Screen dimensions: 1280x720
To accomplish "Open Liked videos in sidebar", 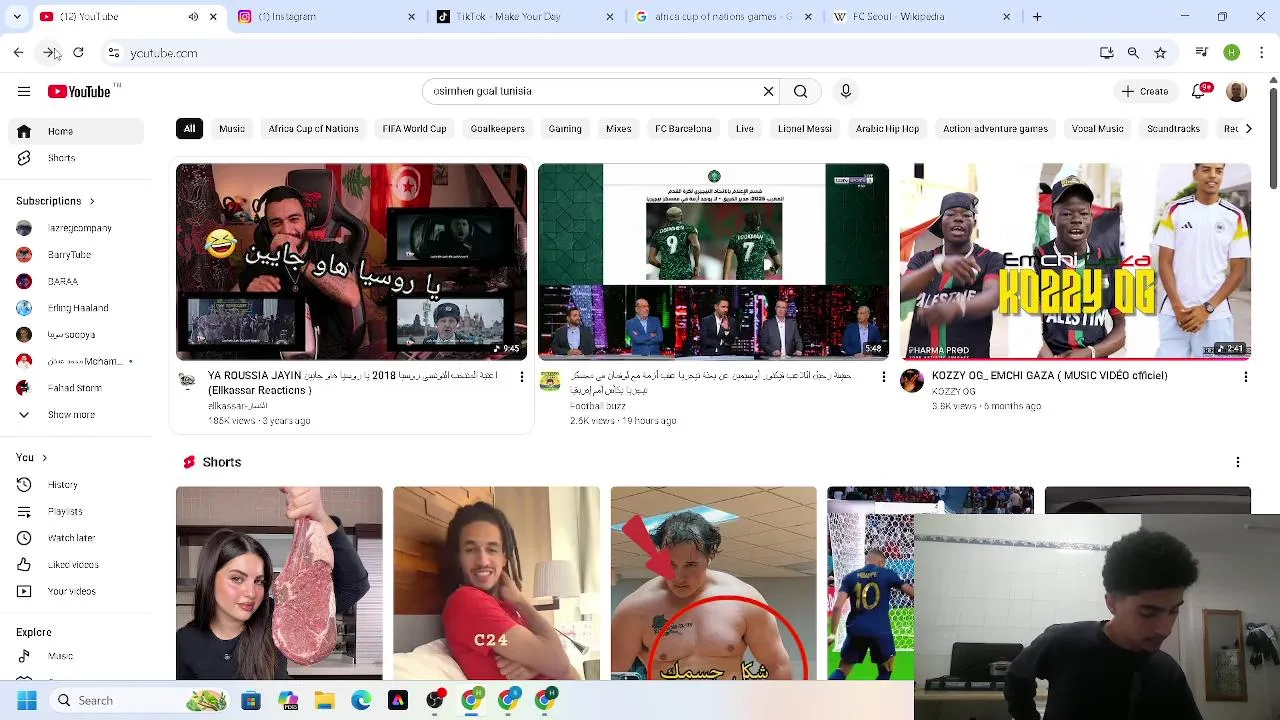I will tap(76, 565).
